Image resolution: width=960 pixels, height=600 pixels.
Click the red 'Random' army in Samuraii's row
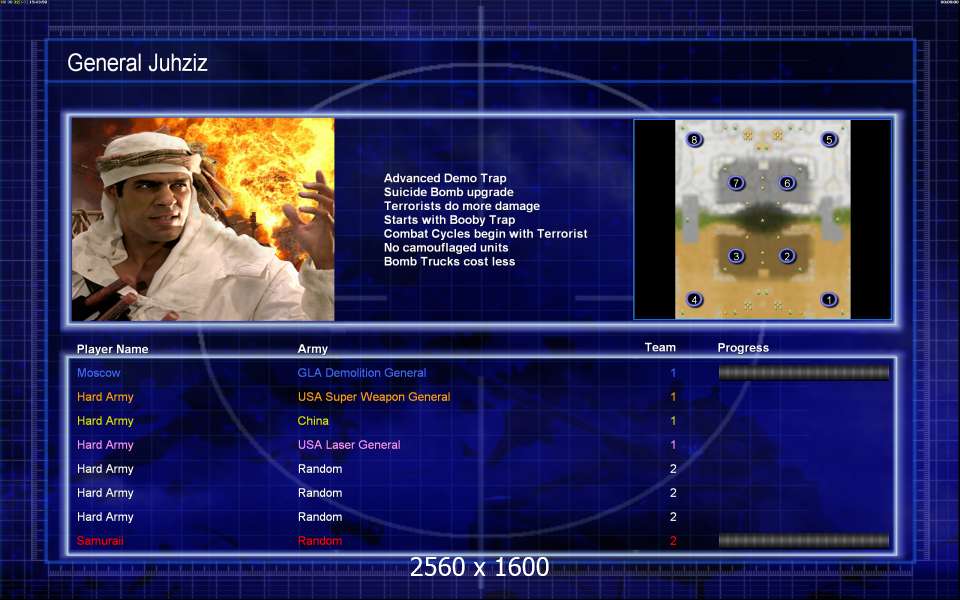(x=320, y=541)
